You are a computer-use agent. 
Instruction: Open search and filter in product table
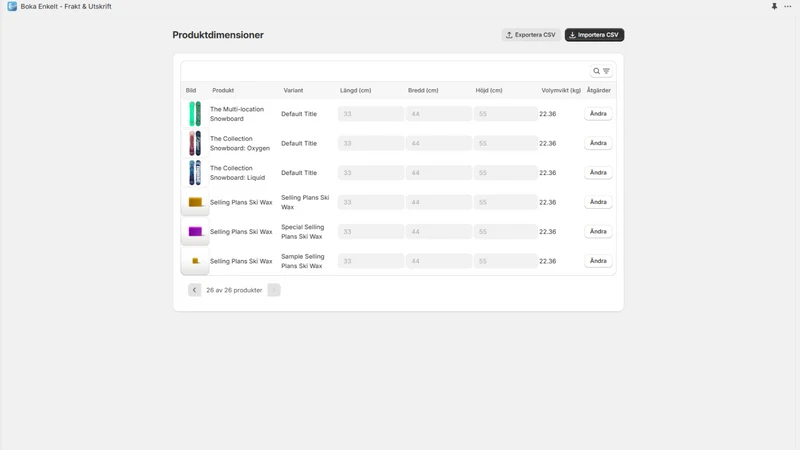[x=601, y=71]
